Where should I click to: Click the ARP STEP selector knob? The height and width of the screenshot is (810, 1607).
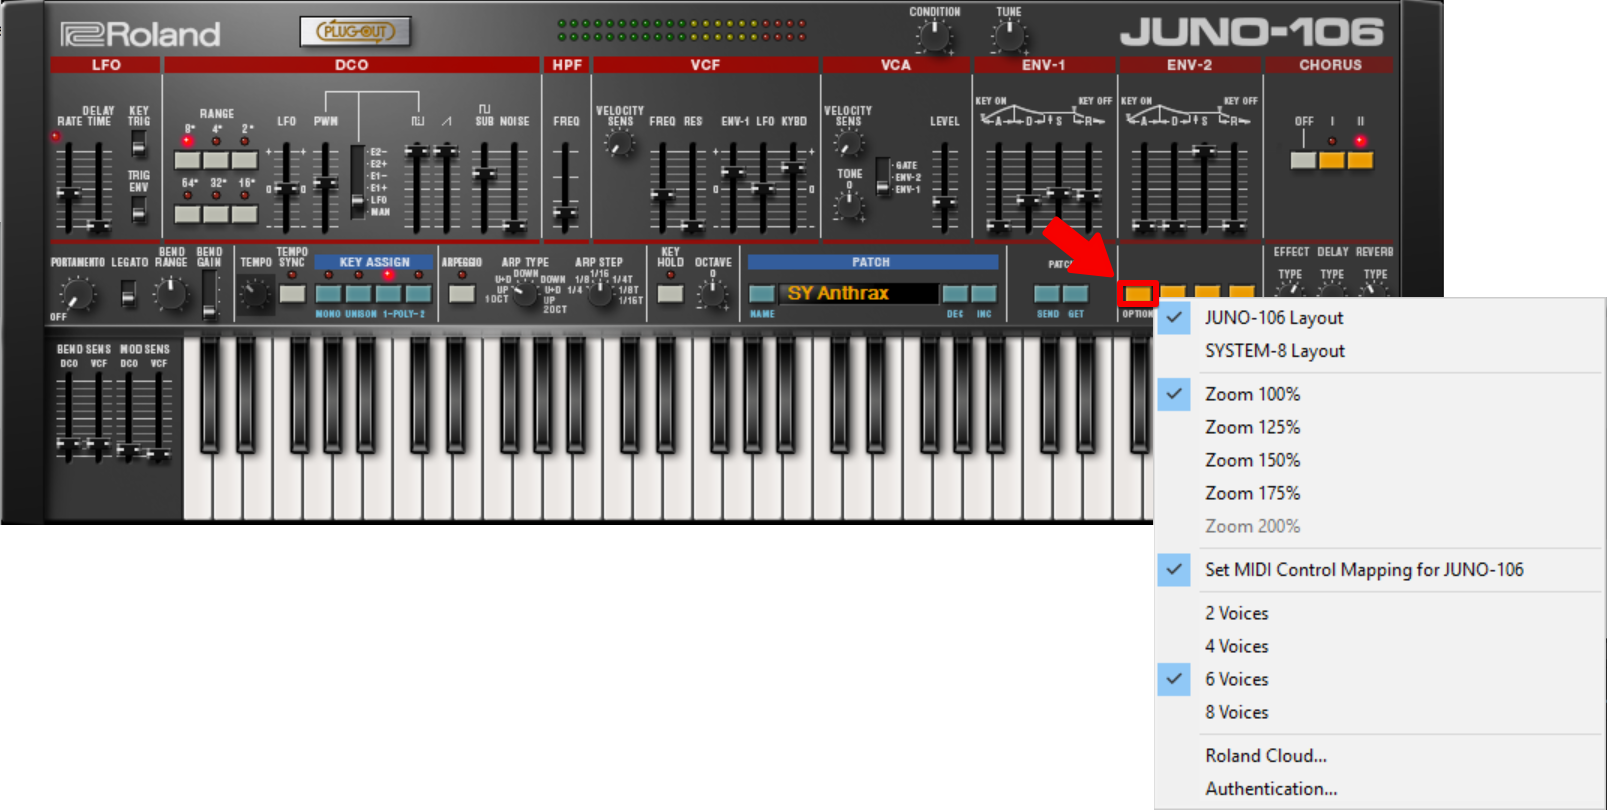pyautogui.click(x=599, y=293)
